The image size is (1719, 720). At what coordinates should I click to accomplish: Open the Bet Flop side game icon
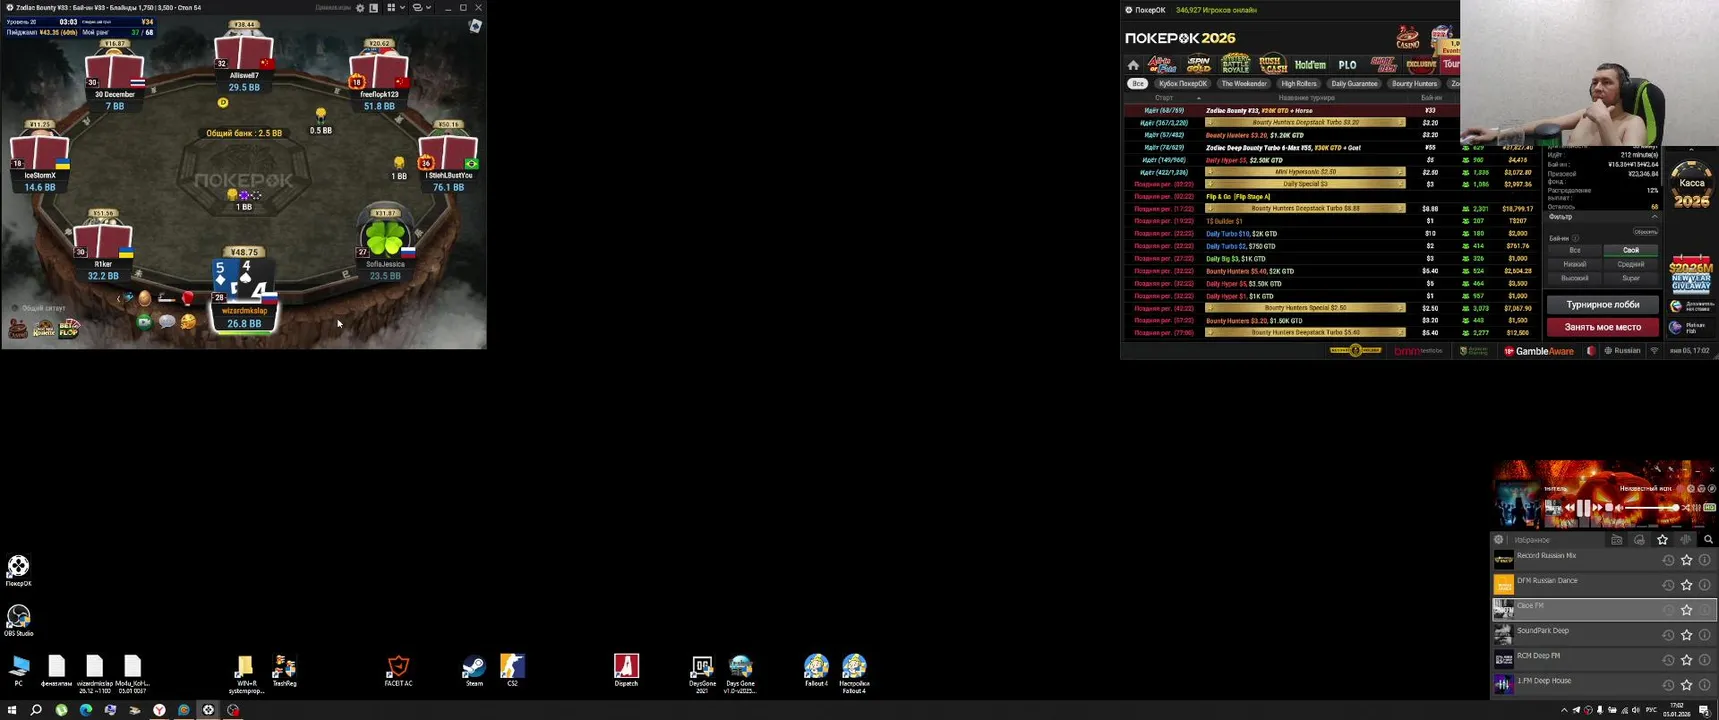point(68,328)
